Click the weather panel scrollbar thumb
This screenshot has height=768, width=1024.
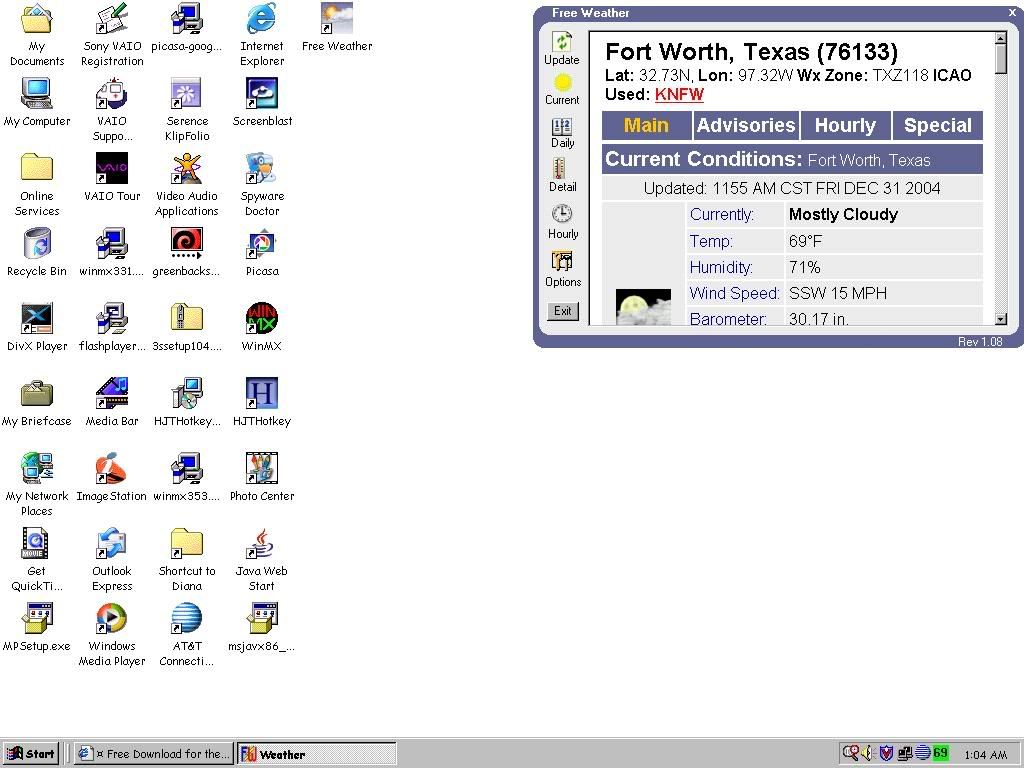point(1000,59)
